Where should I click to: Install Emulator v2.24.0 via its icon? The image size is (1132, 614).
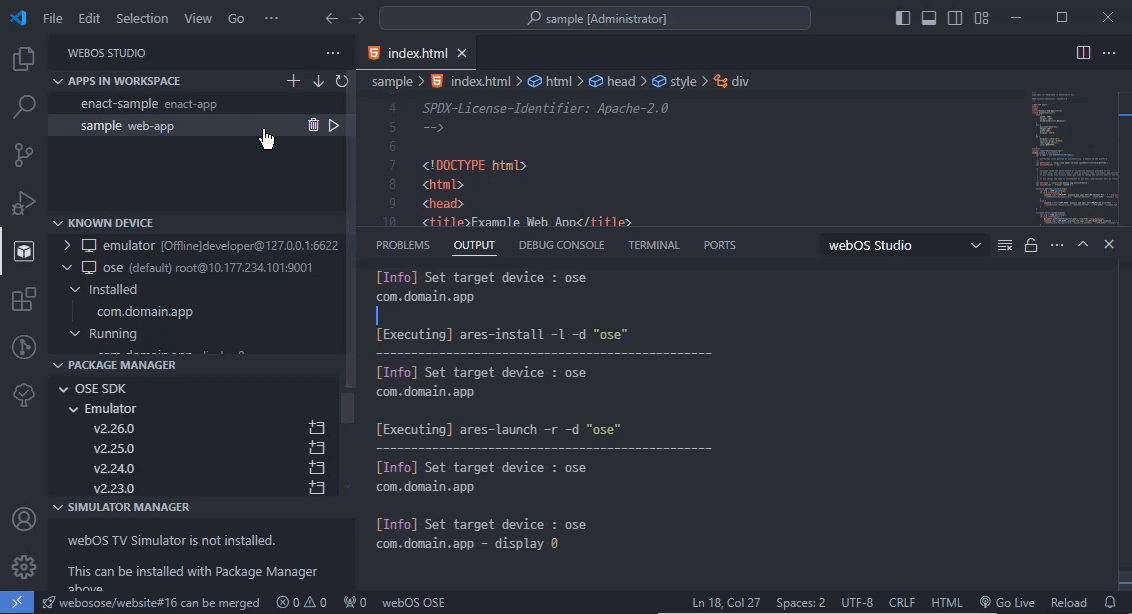(316, 468)
